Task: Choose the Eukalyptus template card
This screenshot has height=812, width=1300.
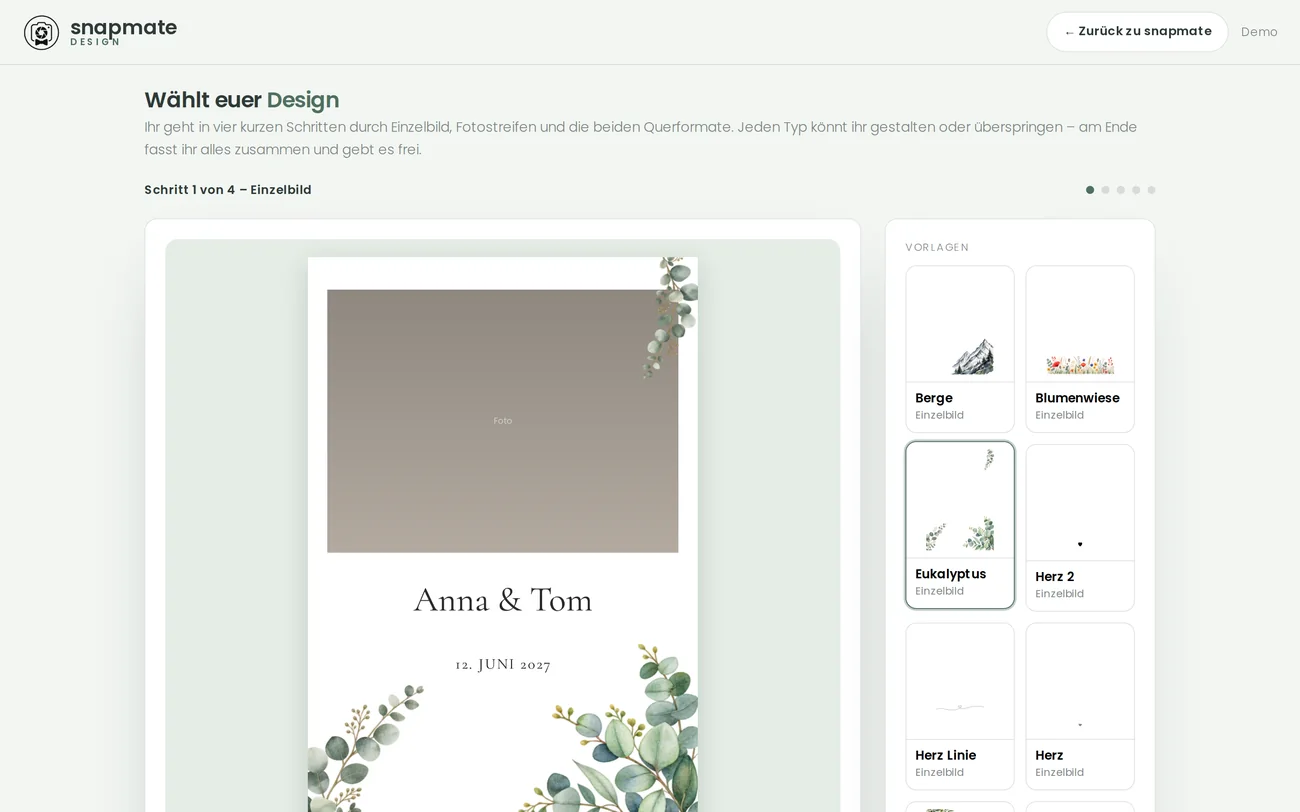Action: (960, 525)
